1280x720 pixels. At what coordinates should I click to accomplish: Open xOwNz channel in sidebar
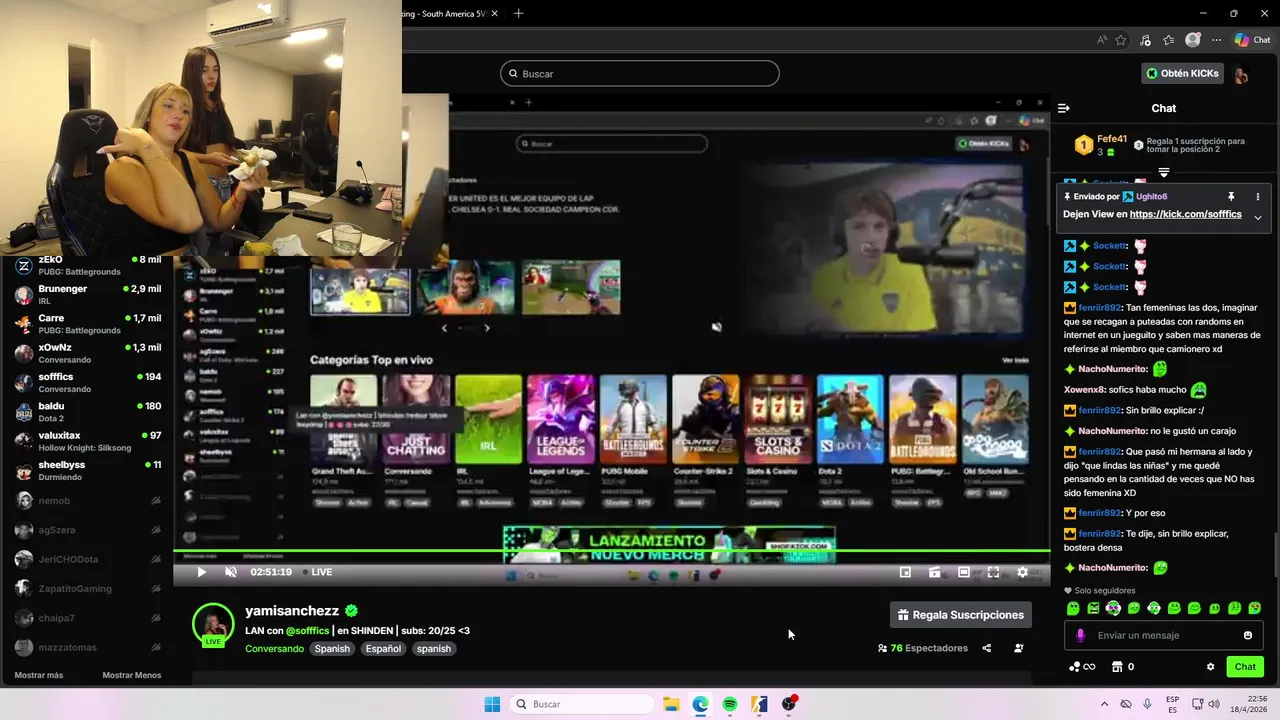pyautogui.click(x=88, y=353)
